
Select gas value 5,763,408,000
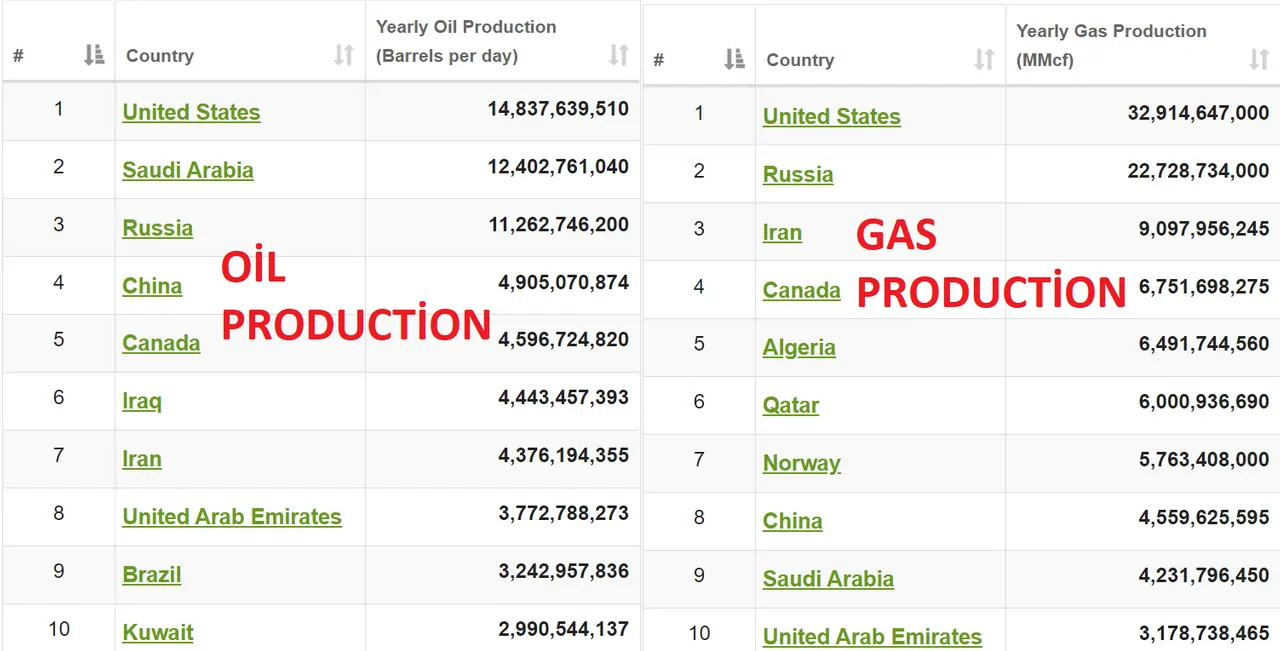1204,460
